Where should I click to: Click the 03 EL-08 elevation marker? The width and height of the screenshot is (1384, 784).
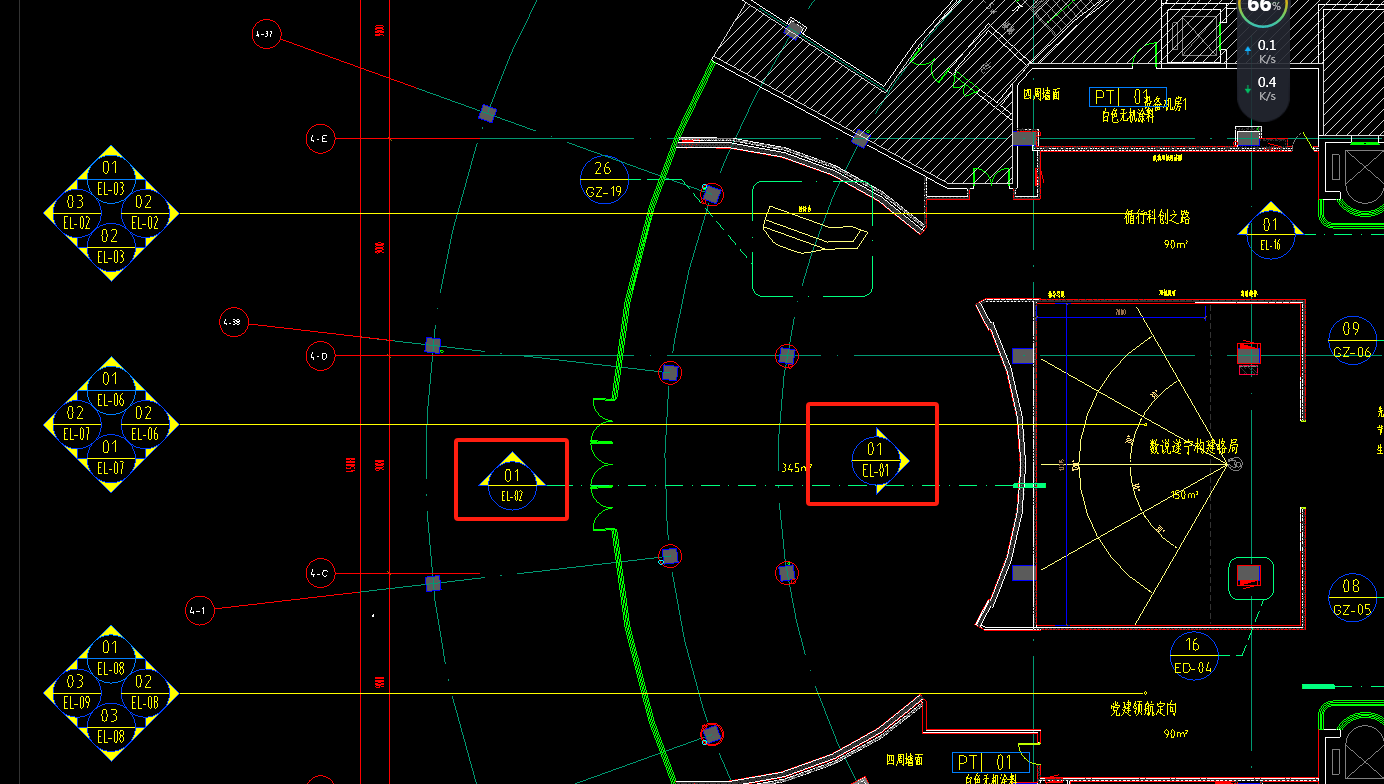(111, 726)
